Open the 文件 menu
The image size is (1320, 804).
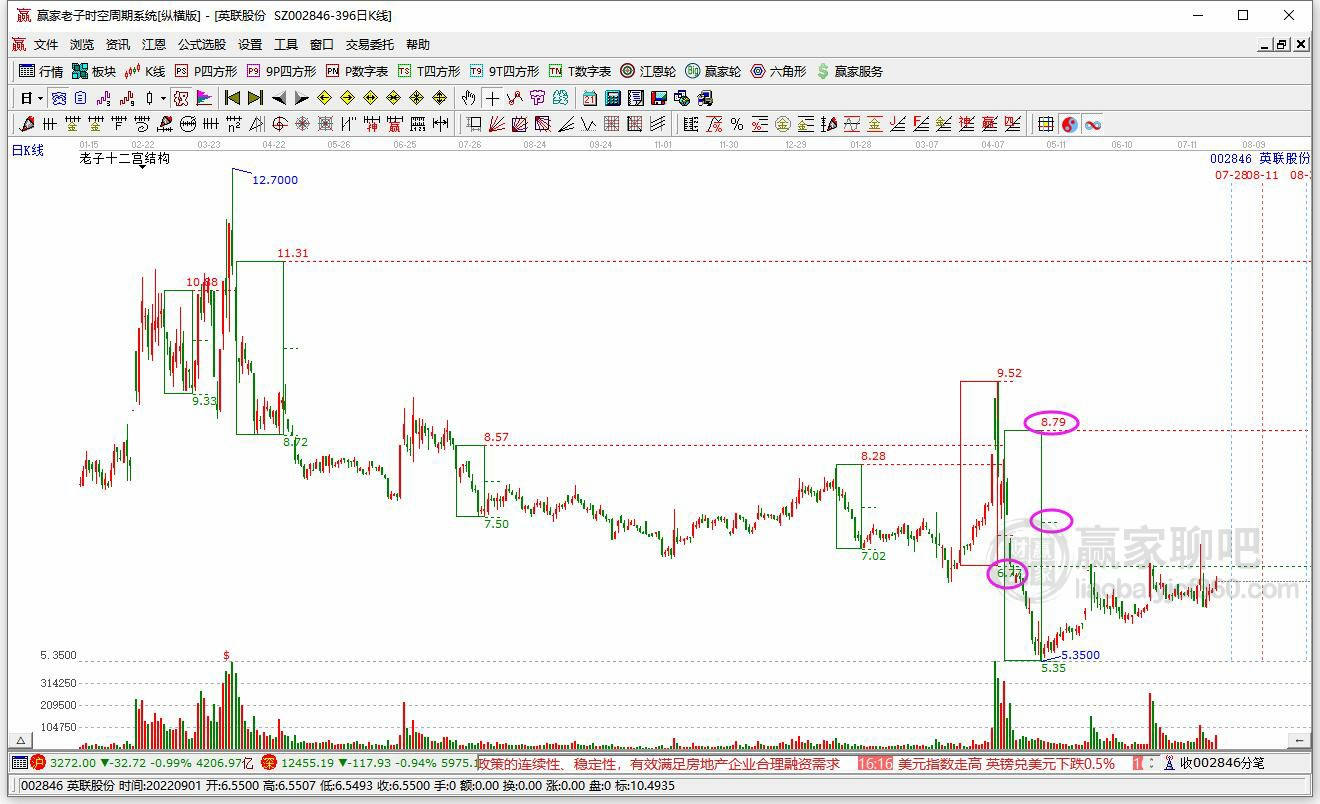point(46,44)
